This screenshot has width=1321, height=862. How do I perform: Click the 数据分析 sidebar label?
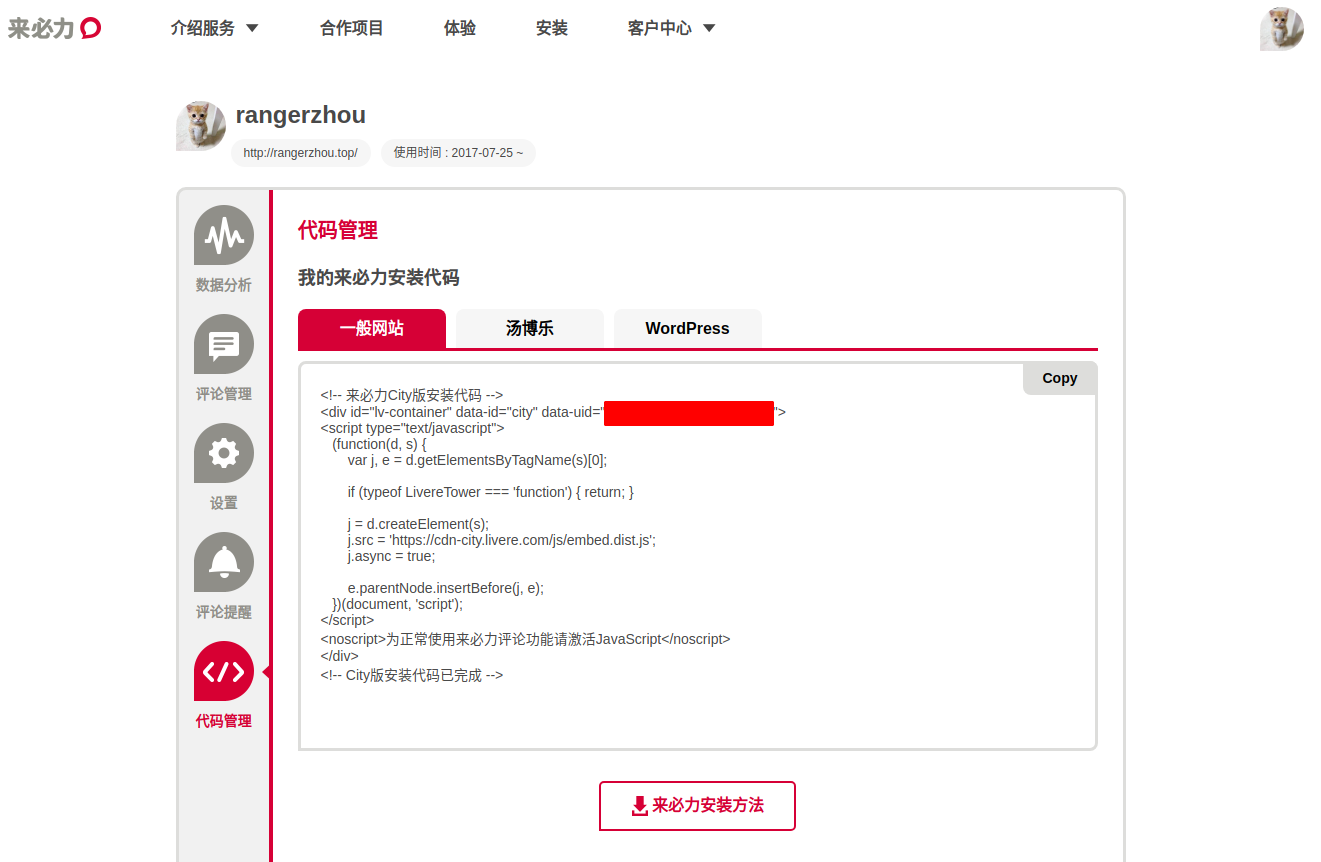click(224, 285)
